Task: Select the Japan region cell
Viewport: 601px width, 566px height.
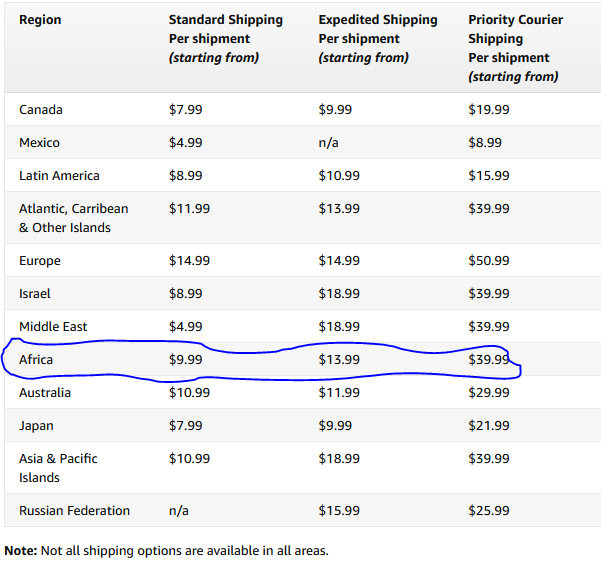Action: tap(36, 426)
